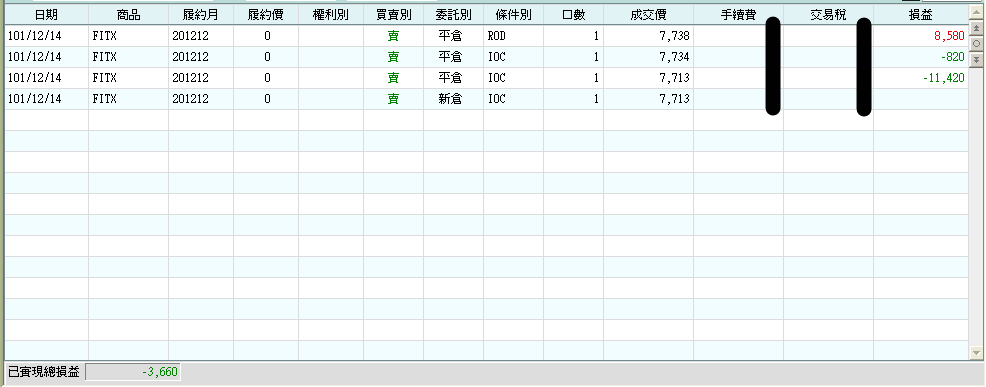Screen dimensions: 986x387
Task: Click the 委託別 column header
Action: 453,14
